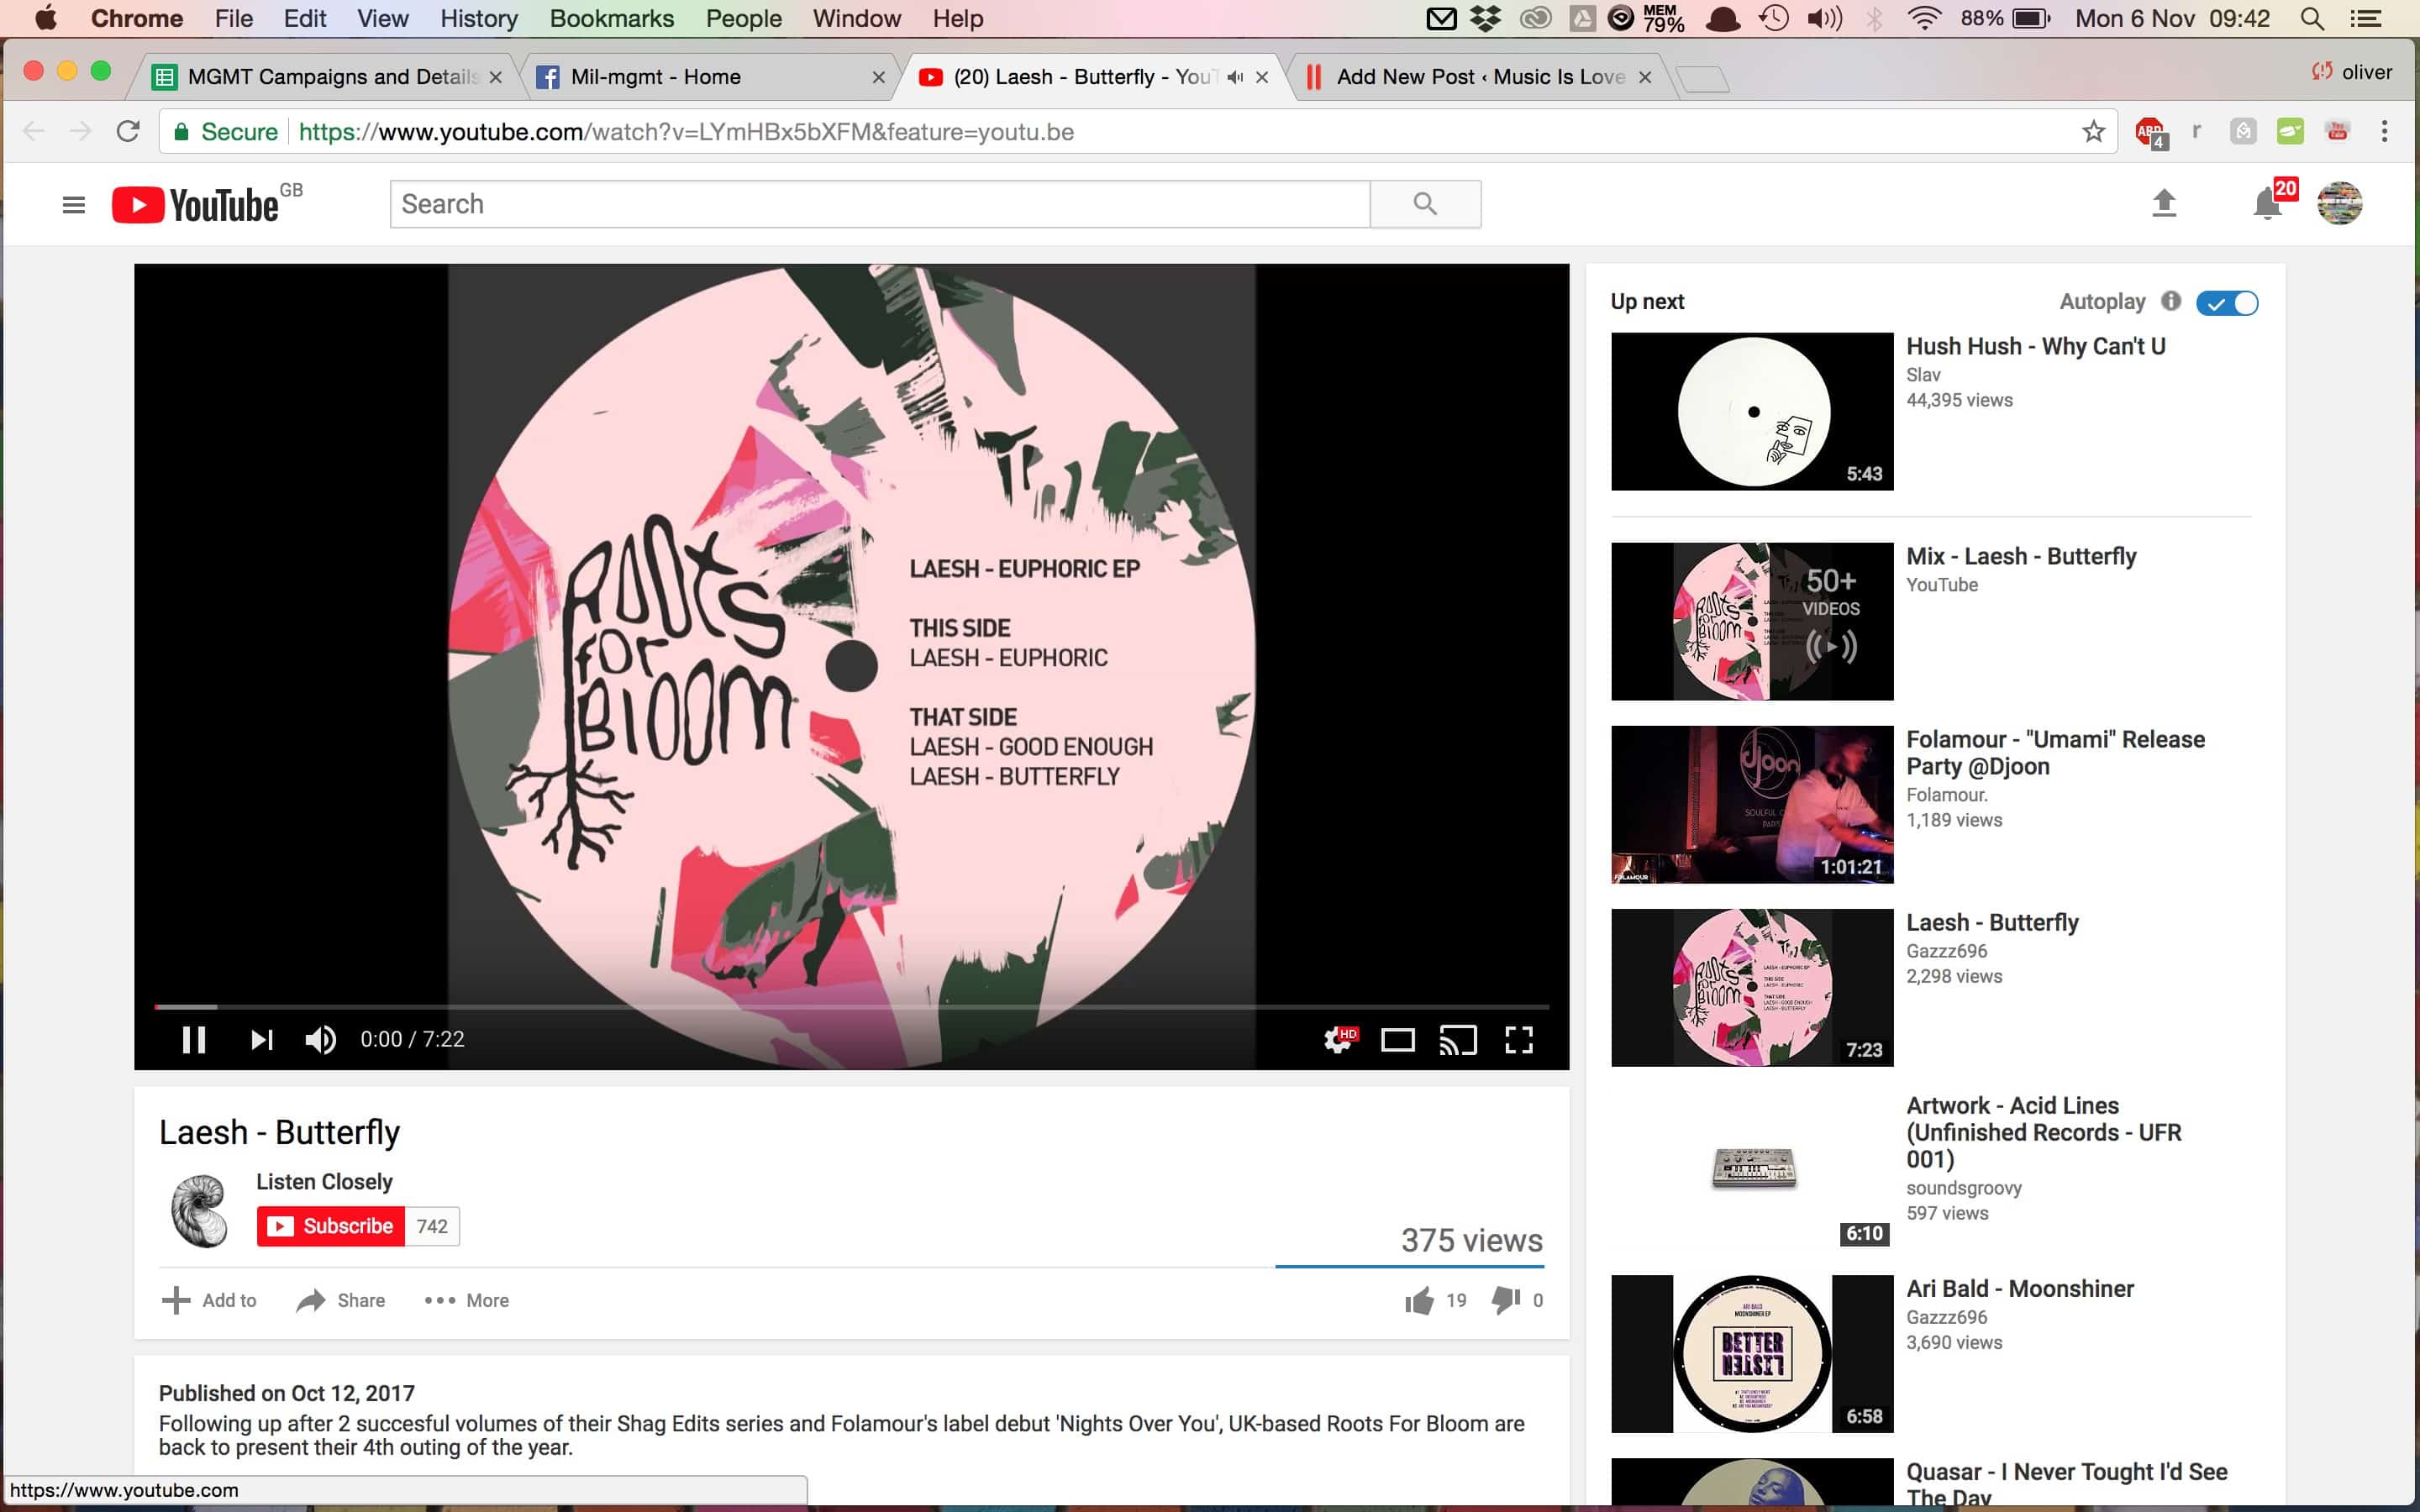Open the red YouTube extension icon
Screen dimensions: 2420x1512
pos(2337,131)
